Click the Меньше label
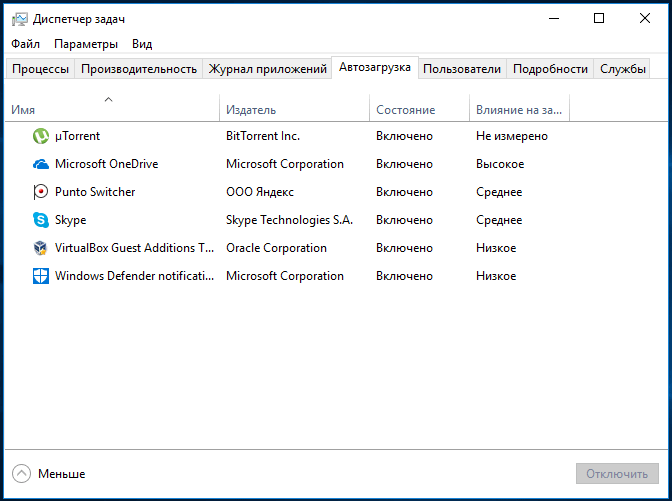The height and width of the screenshot is (501, 672). coord(62,474)
